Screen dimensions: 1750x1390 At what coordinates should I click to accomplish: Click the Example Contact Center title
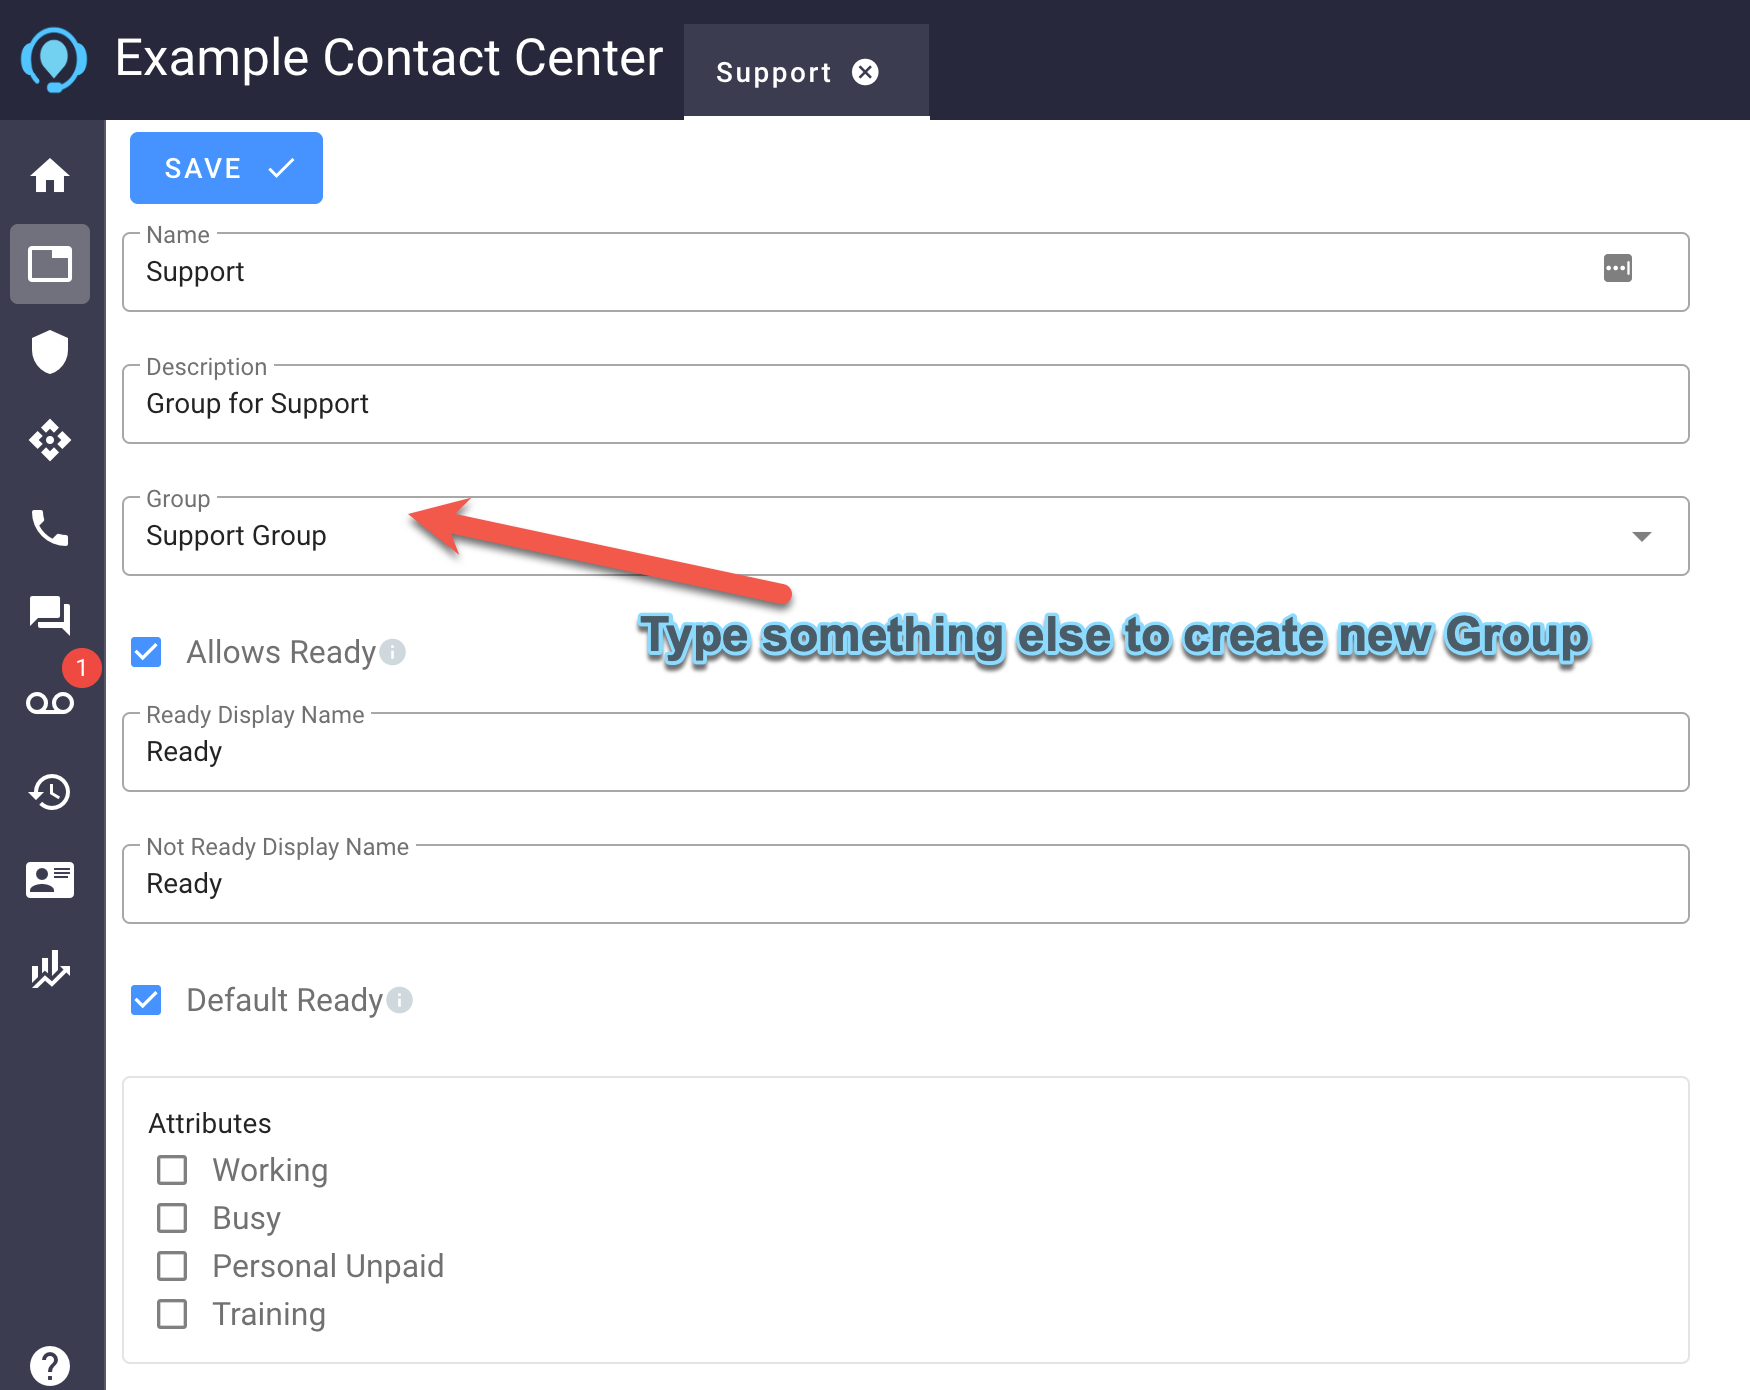pyautogui.click(x=389, y=58)
